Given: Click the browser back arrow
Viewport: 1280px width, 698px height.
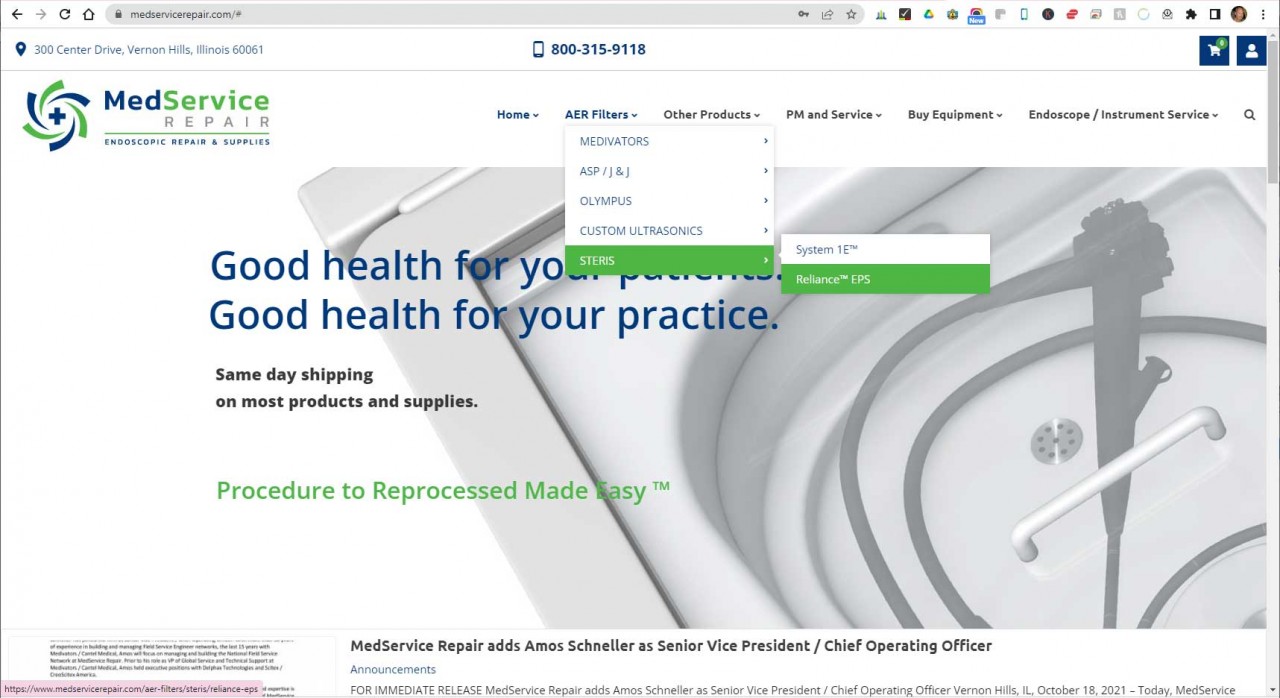Looking at the screenshot, I should point(16,15).
